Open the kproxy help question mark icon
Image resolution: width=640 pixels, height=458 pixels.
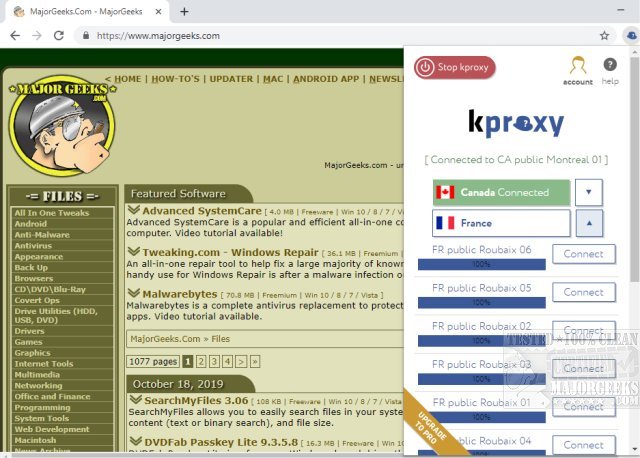pos(610,64)
